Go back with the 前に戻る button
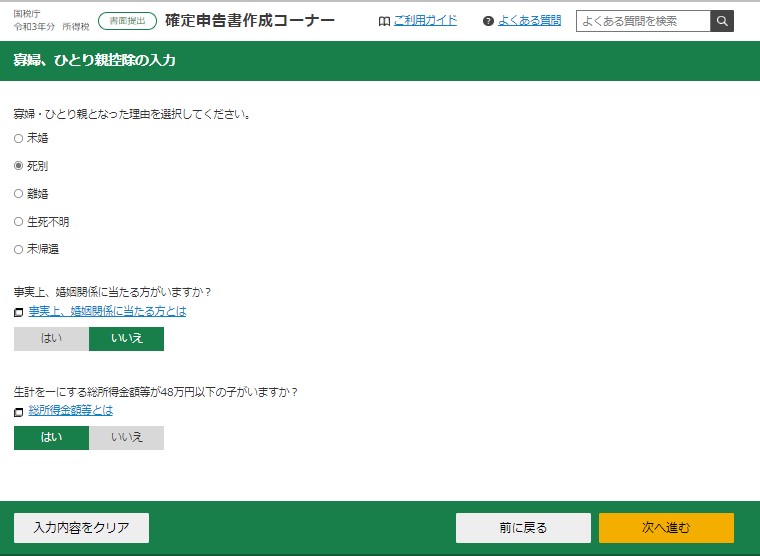The height and width of the screenshot is (556, 760). (523, 528)
